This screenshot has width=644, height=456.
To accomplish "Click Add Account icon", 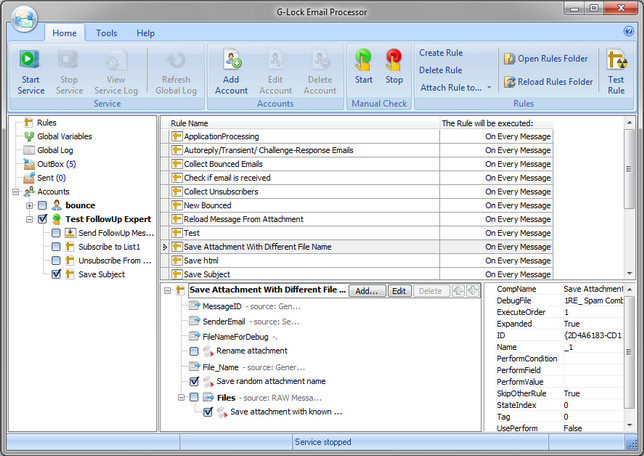I will click(x=232, y=60).
